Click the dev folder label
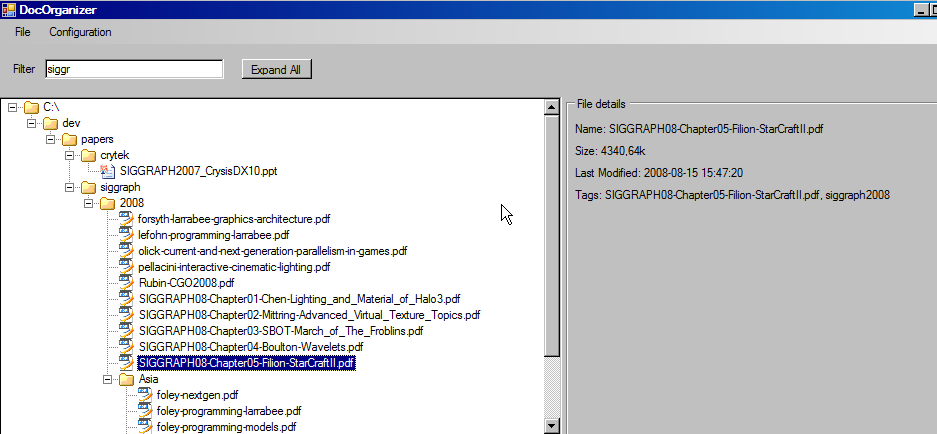937x434 pixels. pos(71,124)
